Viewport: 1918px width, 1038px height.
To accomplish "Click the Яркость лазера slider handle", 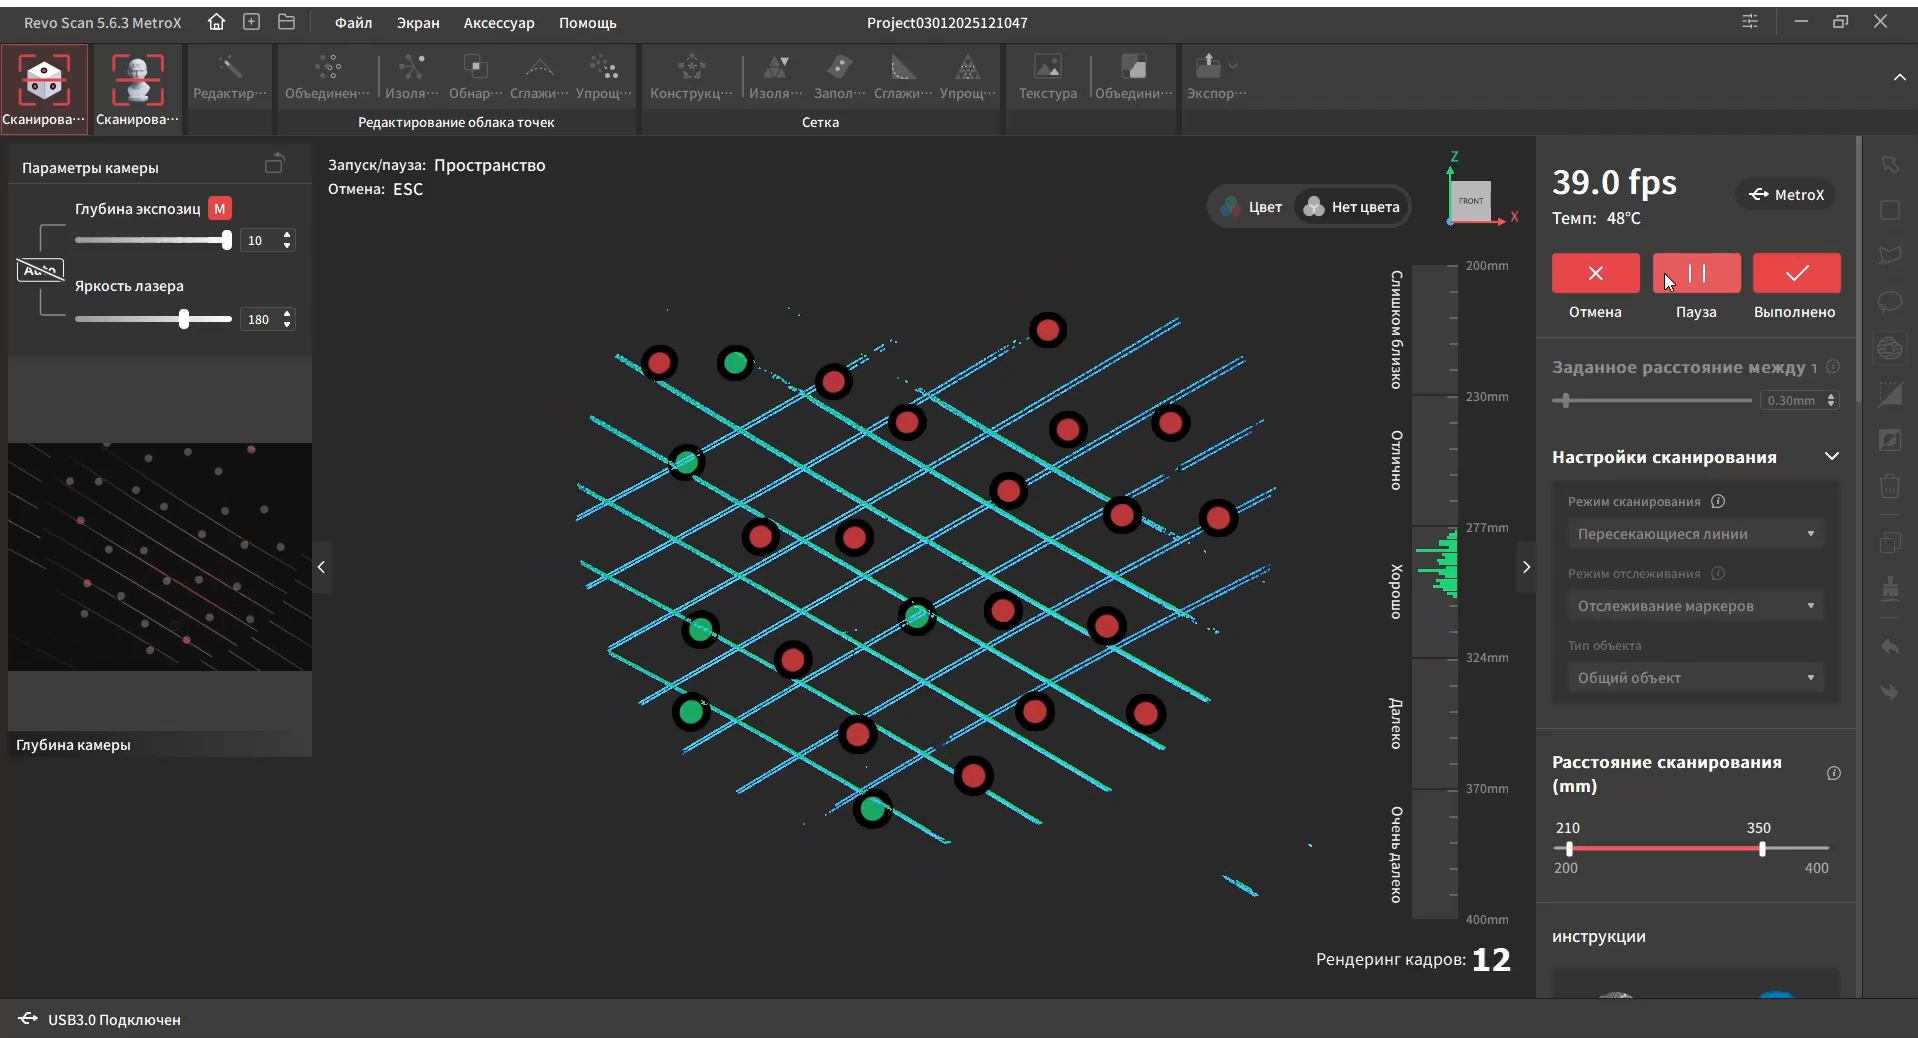I will (x=184, y=319).
